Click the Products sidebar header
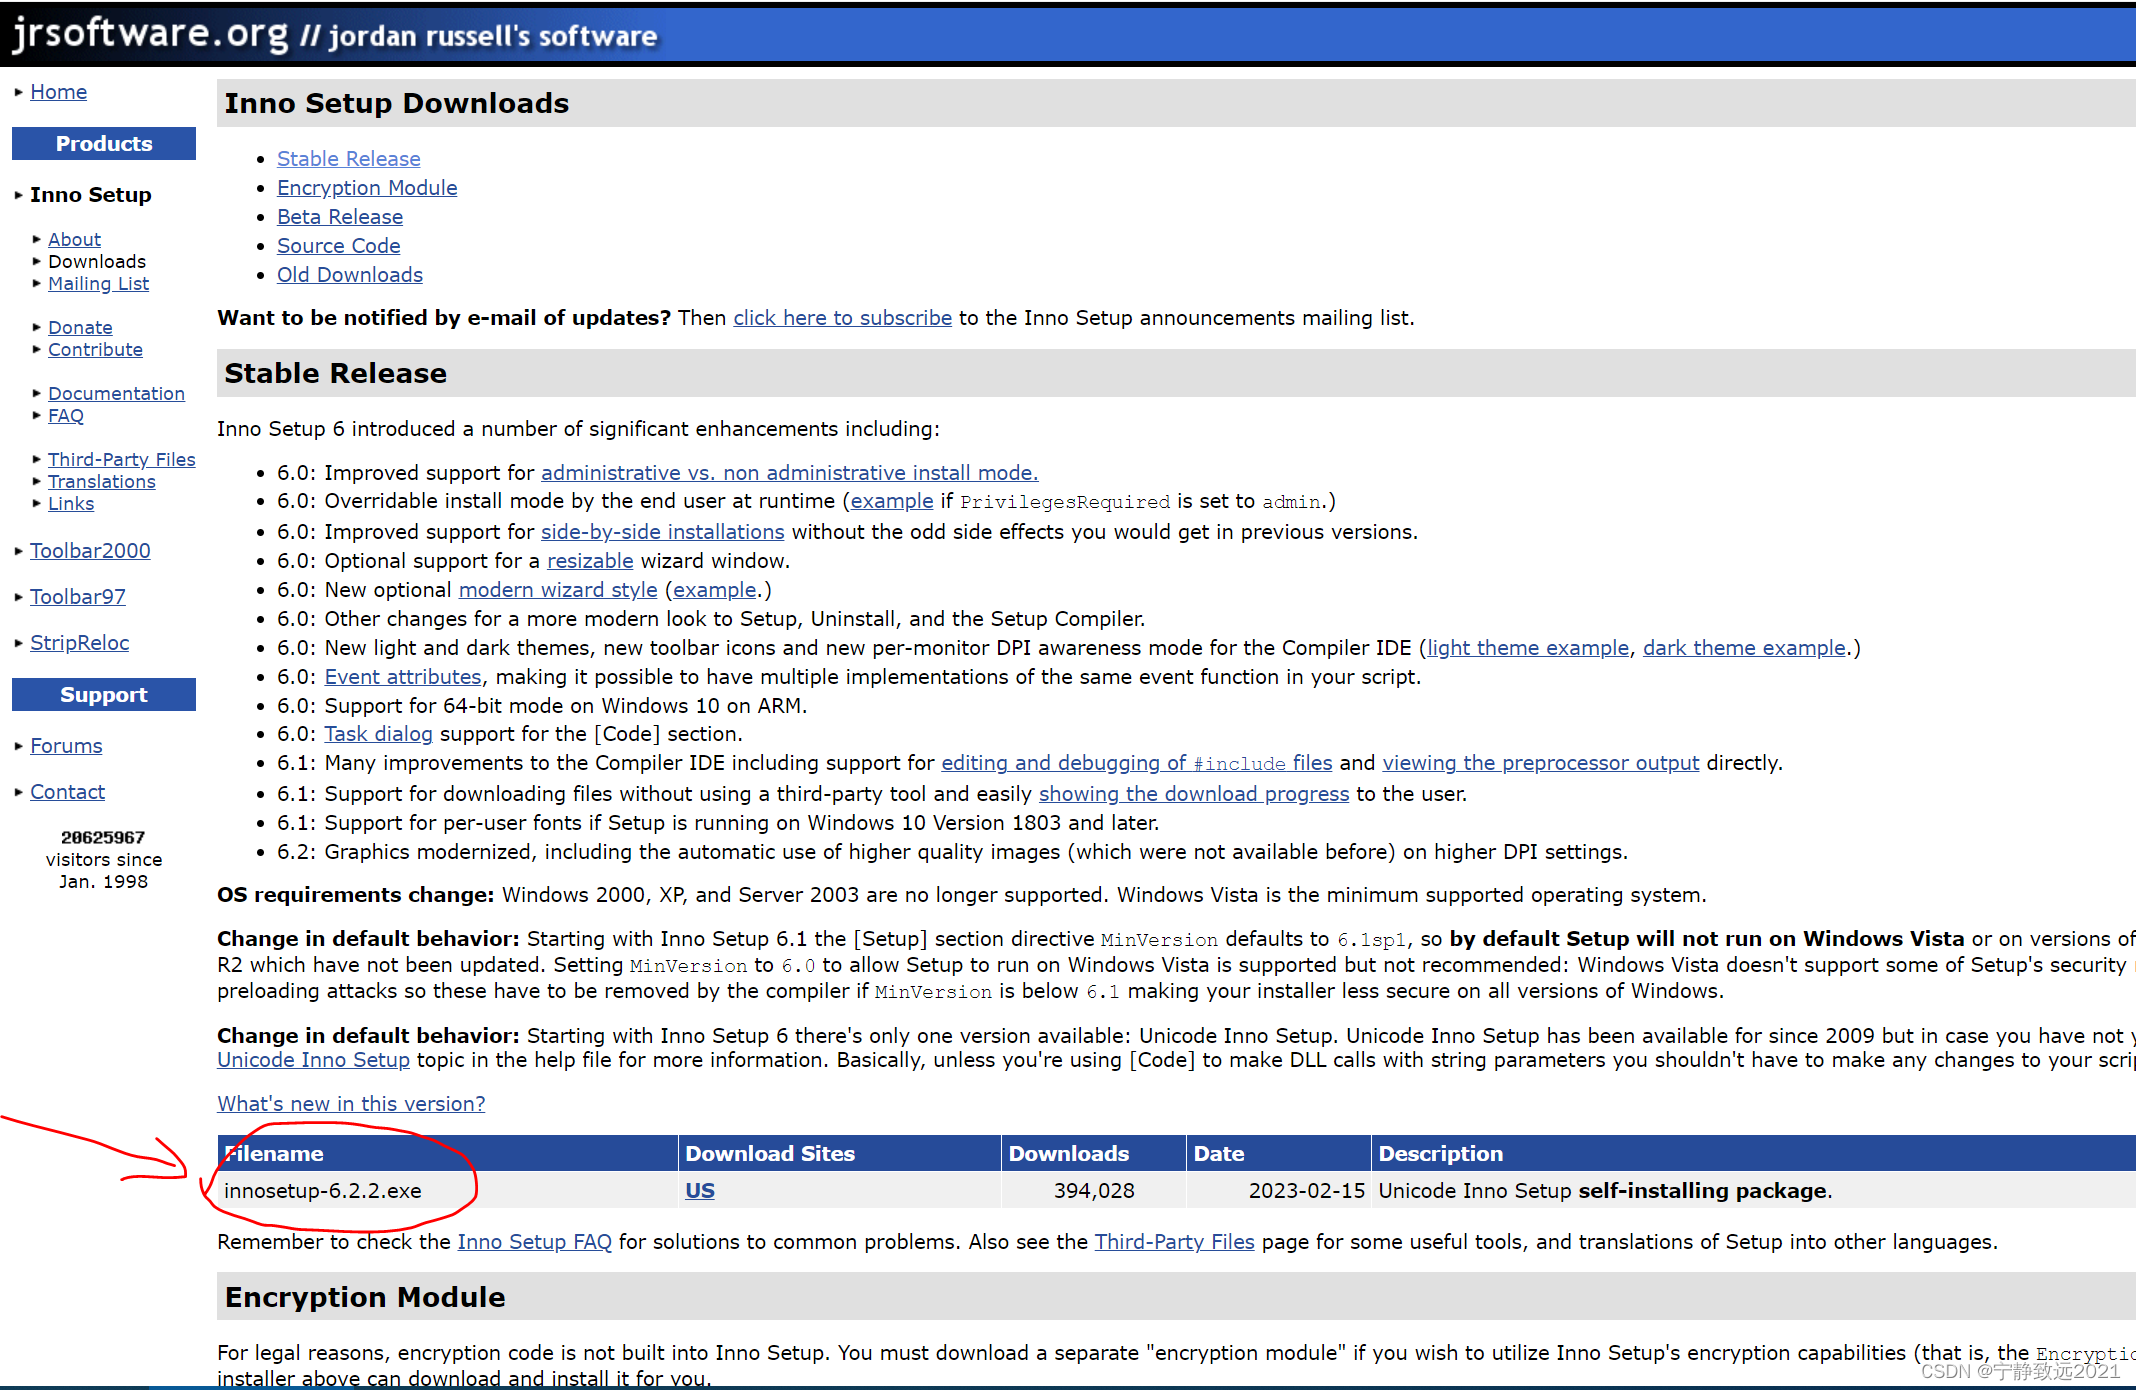Screen dimensions: 2136x1390 tap(104, 144)
